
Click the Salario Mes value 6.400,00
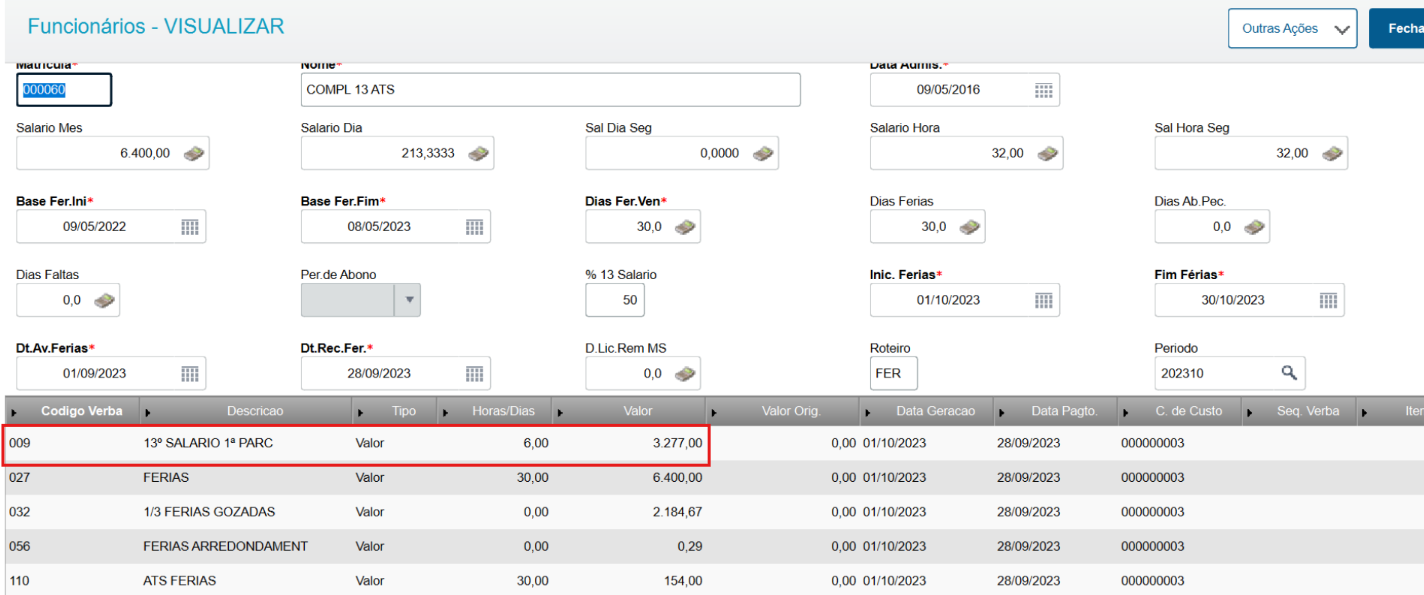[145, 153]
